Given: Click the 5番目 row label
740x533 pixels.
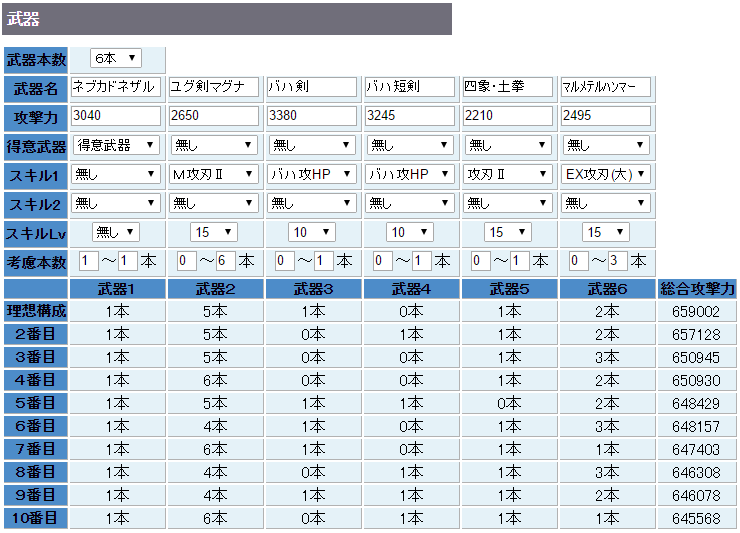Looking at the screenshot, I should [x=36, y=403].
